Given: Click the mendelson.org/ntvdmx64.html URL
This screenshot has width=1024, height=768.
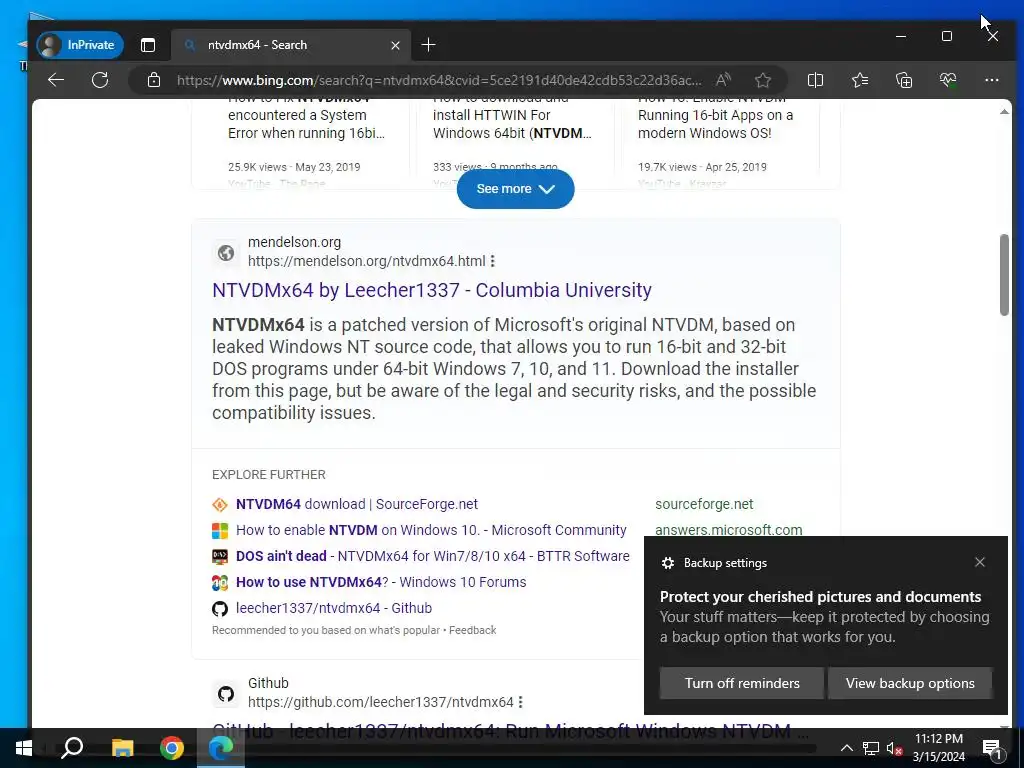Looking at the screenshot, I should (x=366, y=261).
